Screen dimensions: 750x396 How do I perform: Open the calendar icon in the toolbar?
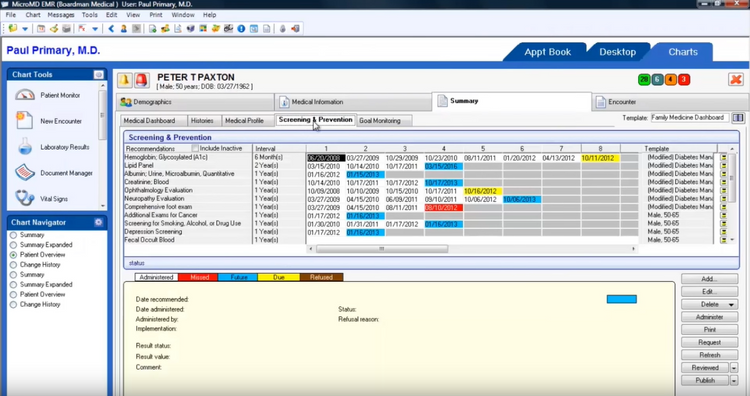point(41,29)
